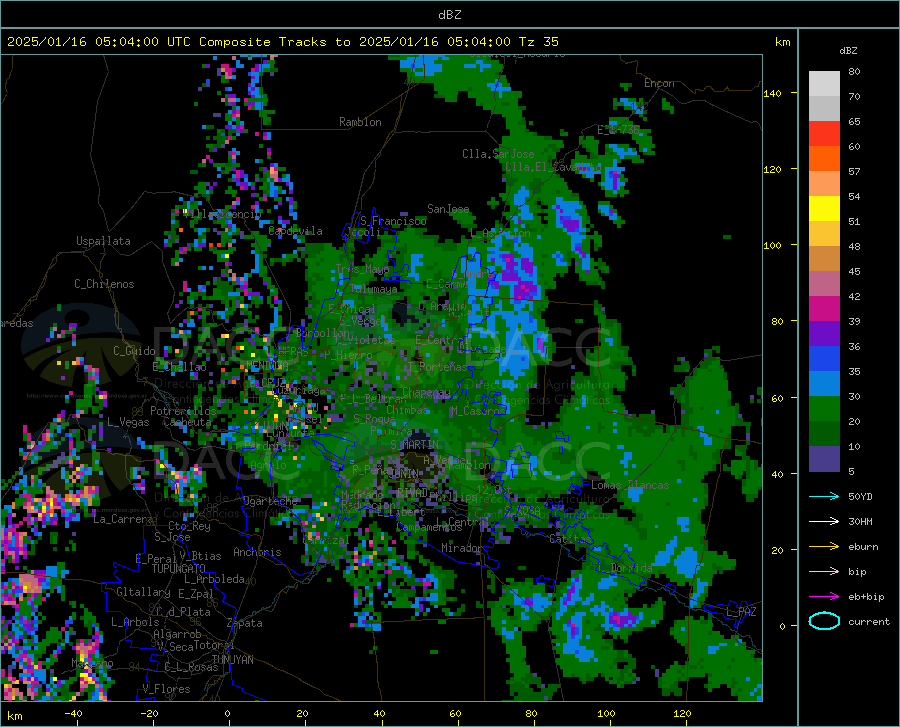Click the TUNUYAN town label
This screenshot has height=727, width=900.
tap(232, 659)
